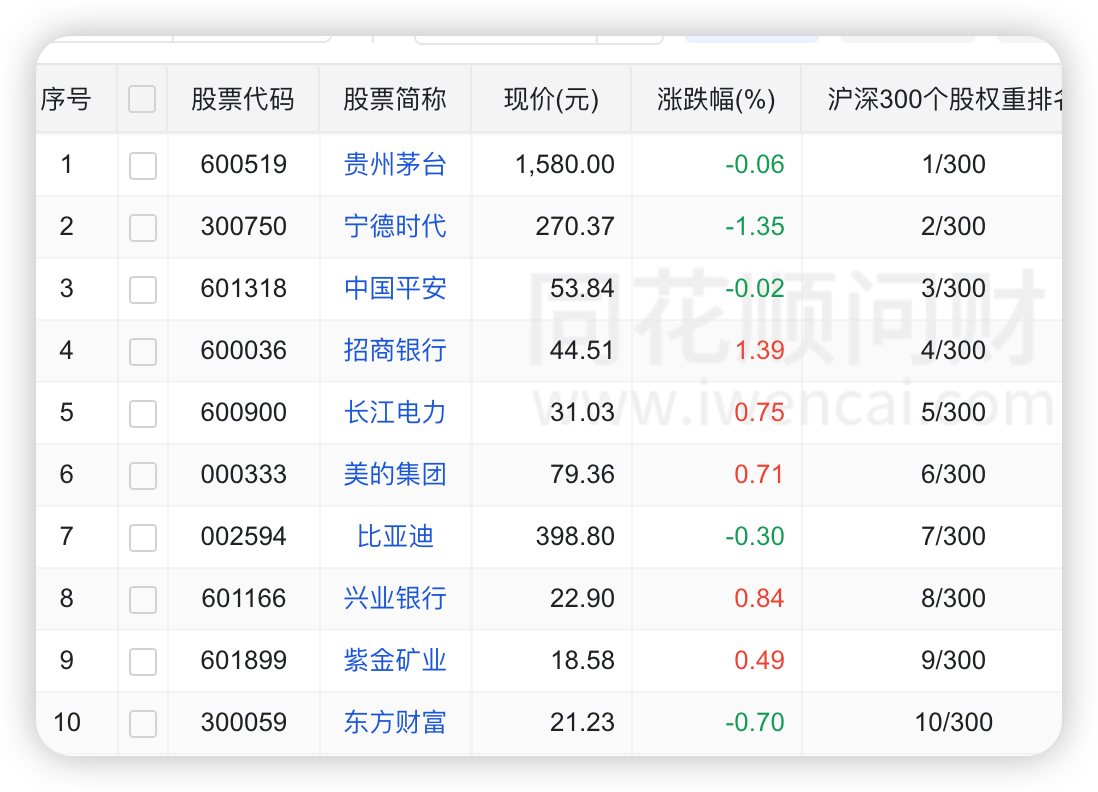Click the price 398.80
1098x792 pixels.
(x=575, y=536)
